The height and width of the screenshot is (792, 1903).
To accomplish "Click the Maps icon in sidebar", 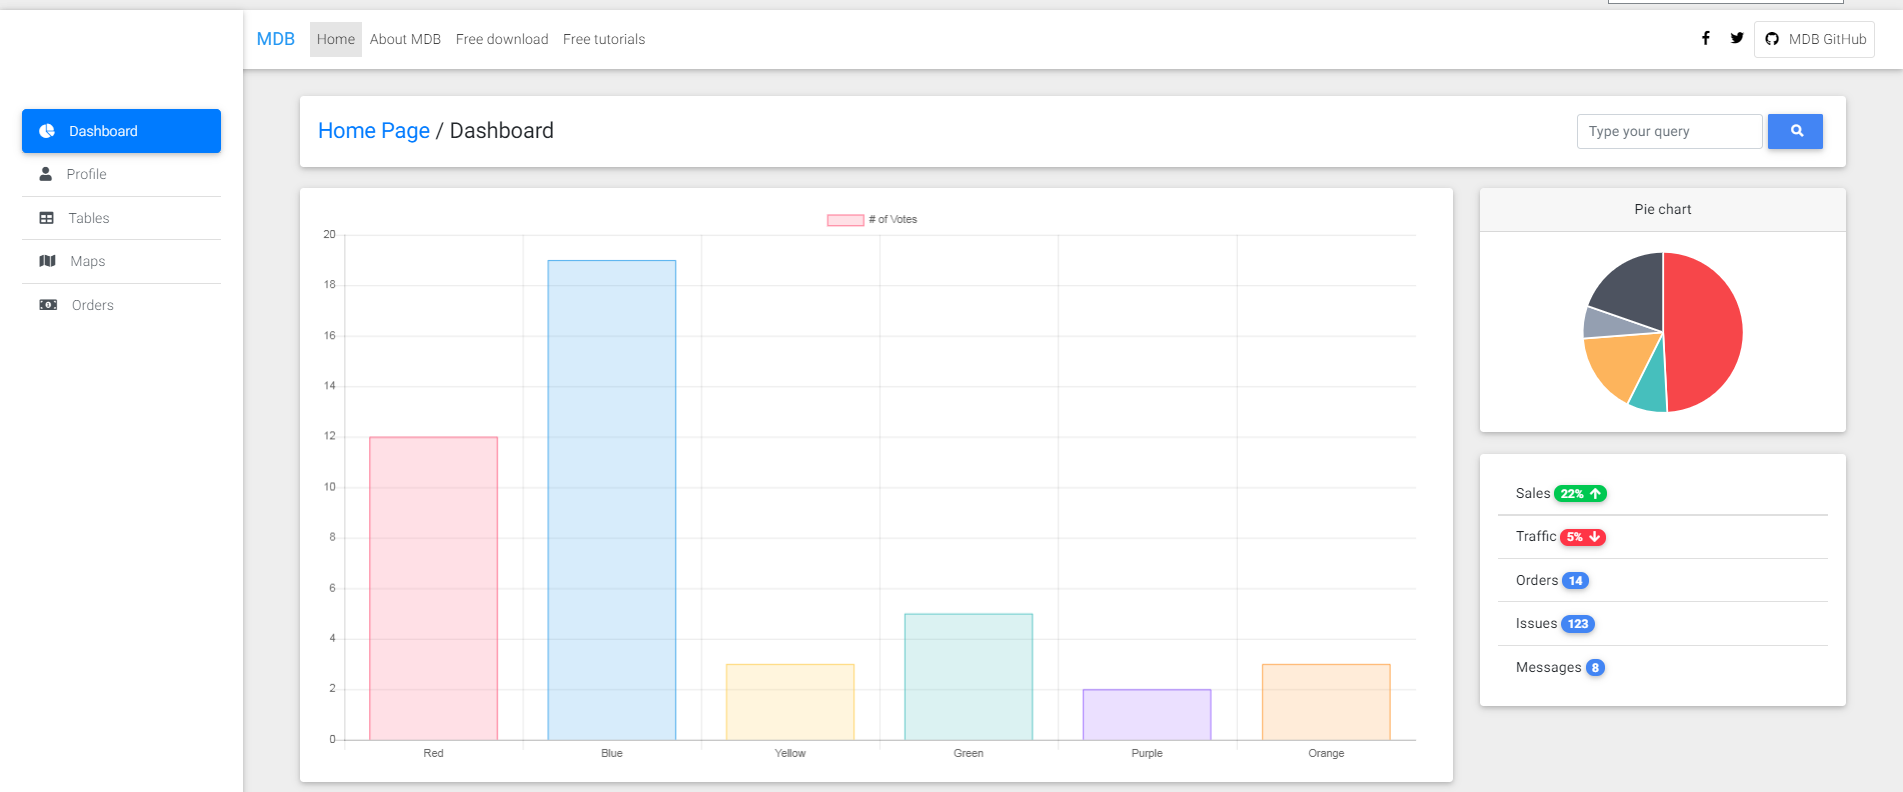I will (47, 261).
